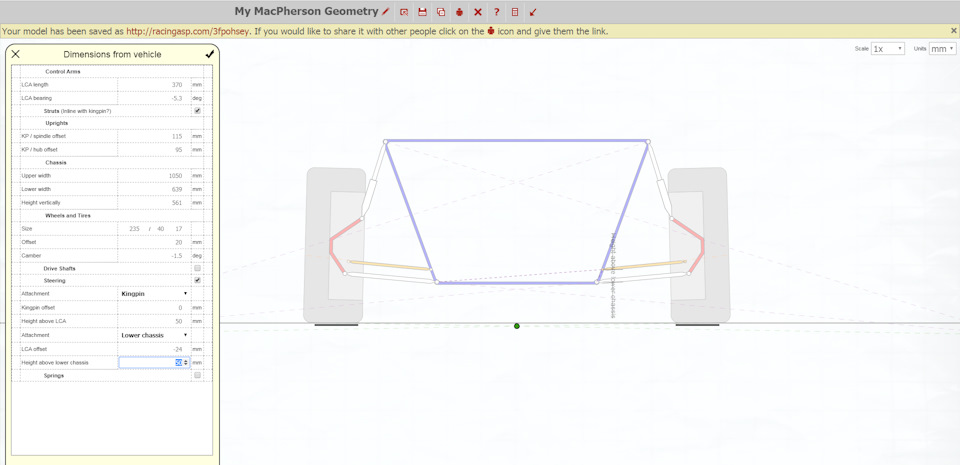
Task: Click the tire aspect ratio 40 field
Action: point(160,229)
